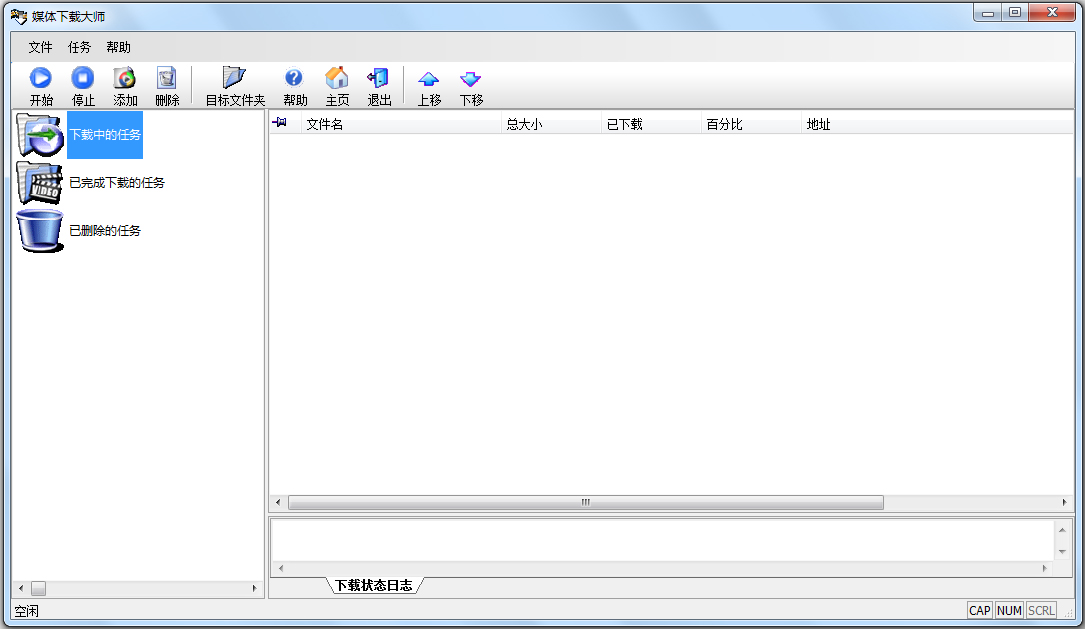This screenshot has width=1085, height=629.
Task: Click the log pane scroll left arrow
Action: (x=280, y=568)
